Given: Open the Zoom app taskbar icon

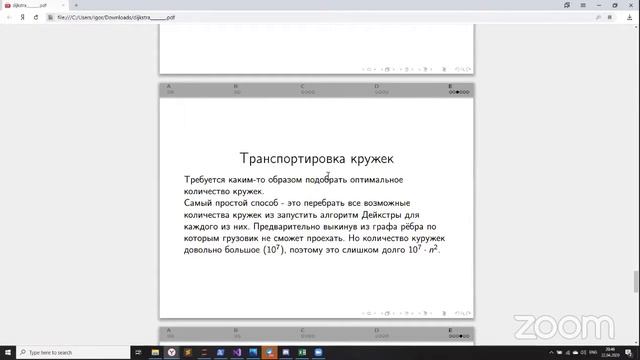Looking at the screenshot, I should pos(318,352).
